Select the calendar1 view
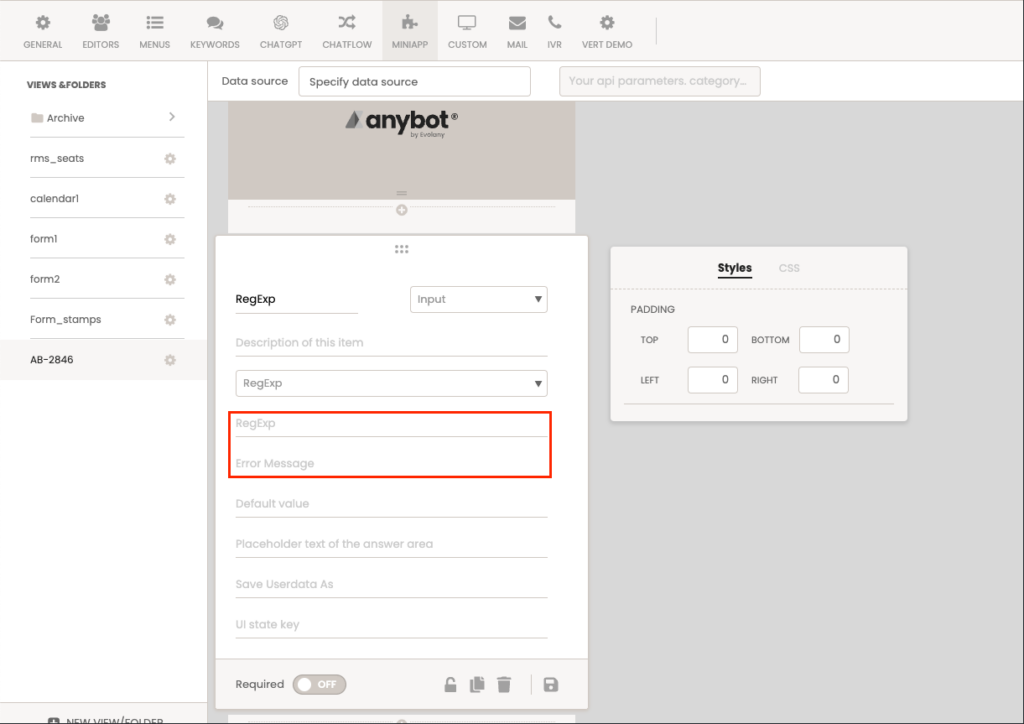Screen dimensions: 1024x724 pos(55,199)
